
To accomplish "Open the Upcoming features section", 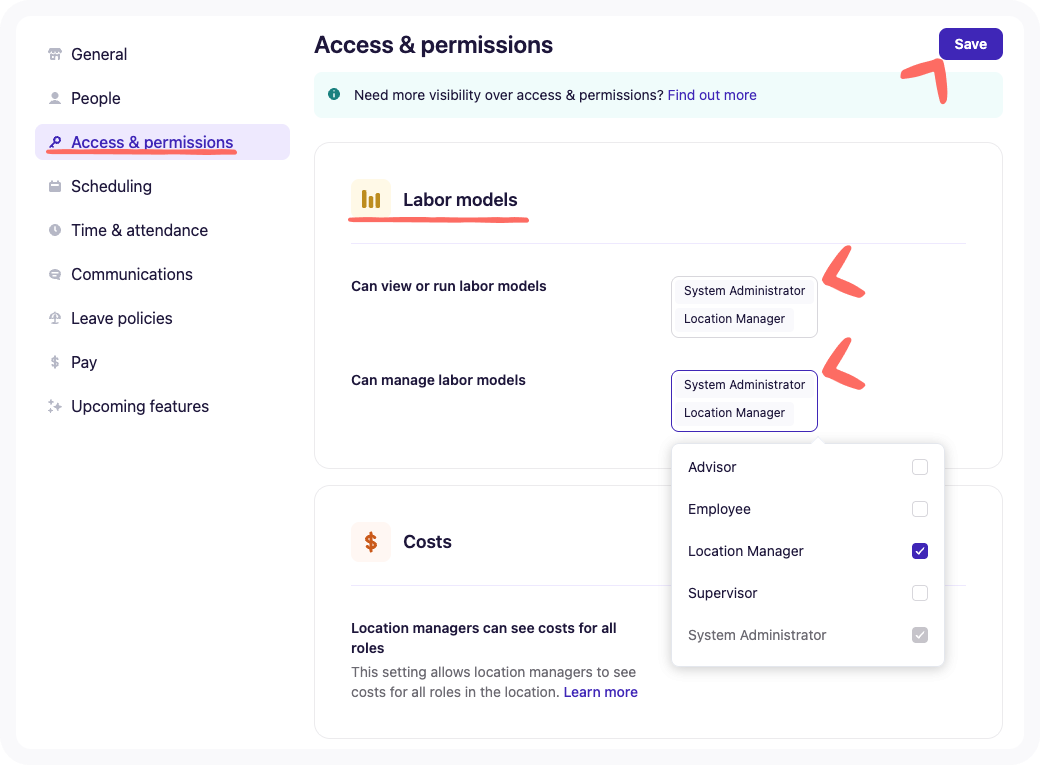I will click(140, 406).
